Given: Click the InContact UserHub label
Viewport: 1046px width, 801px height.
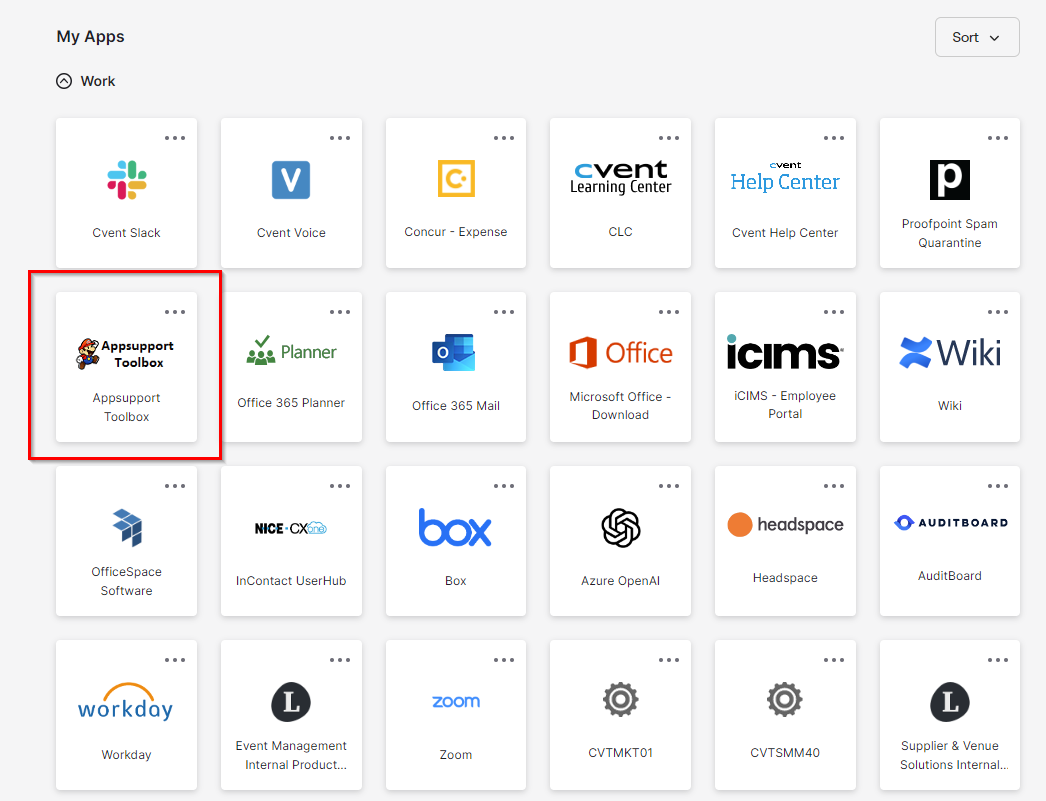Looking at the screenshot, I should click(x=291, y=581).
